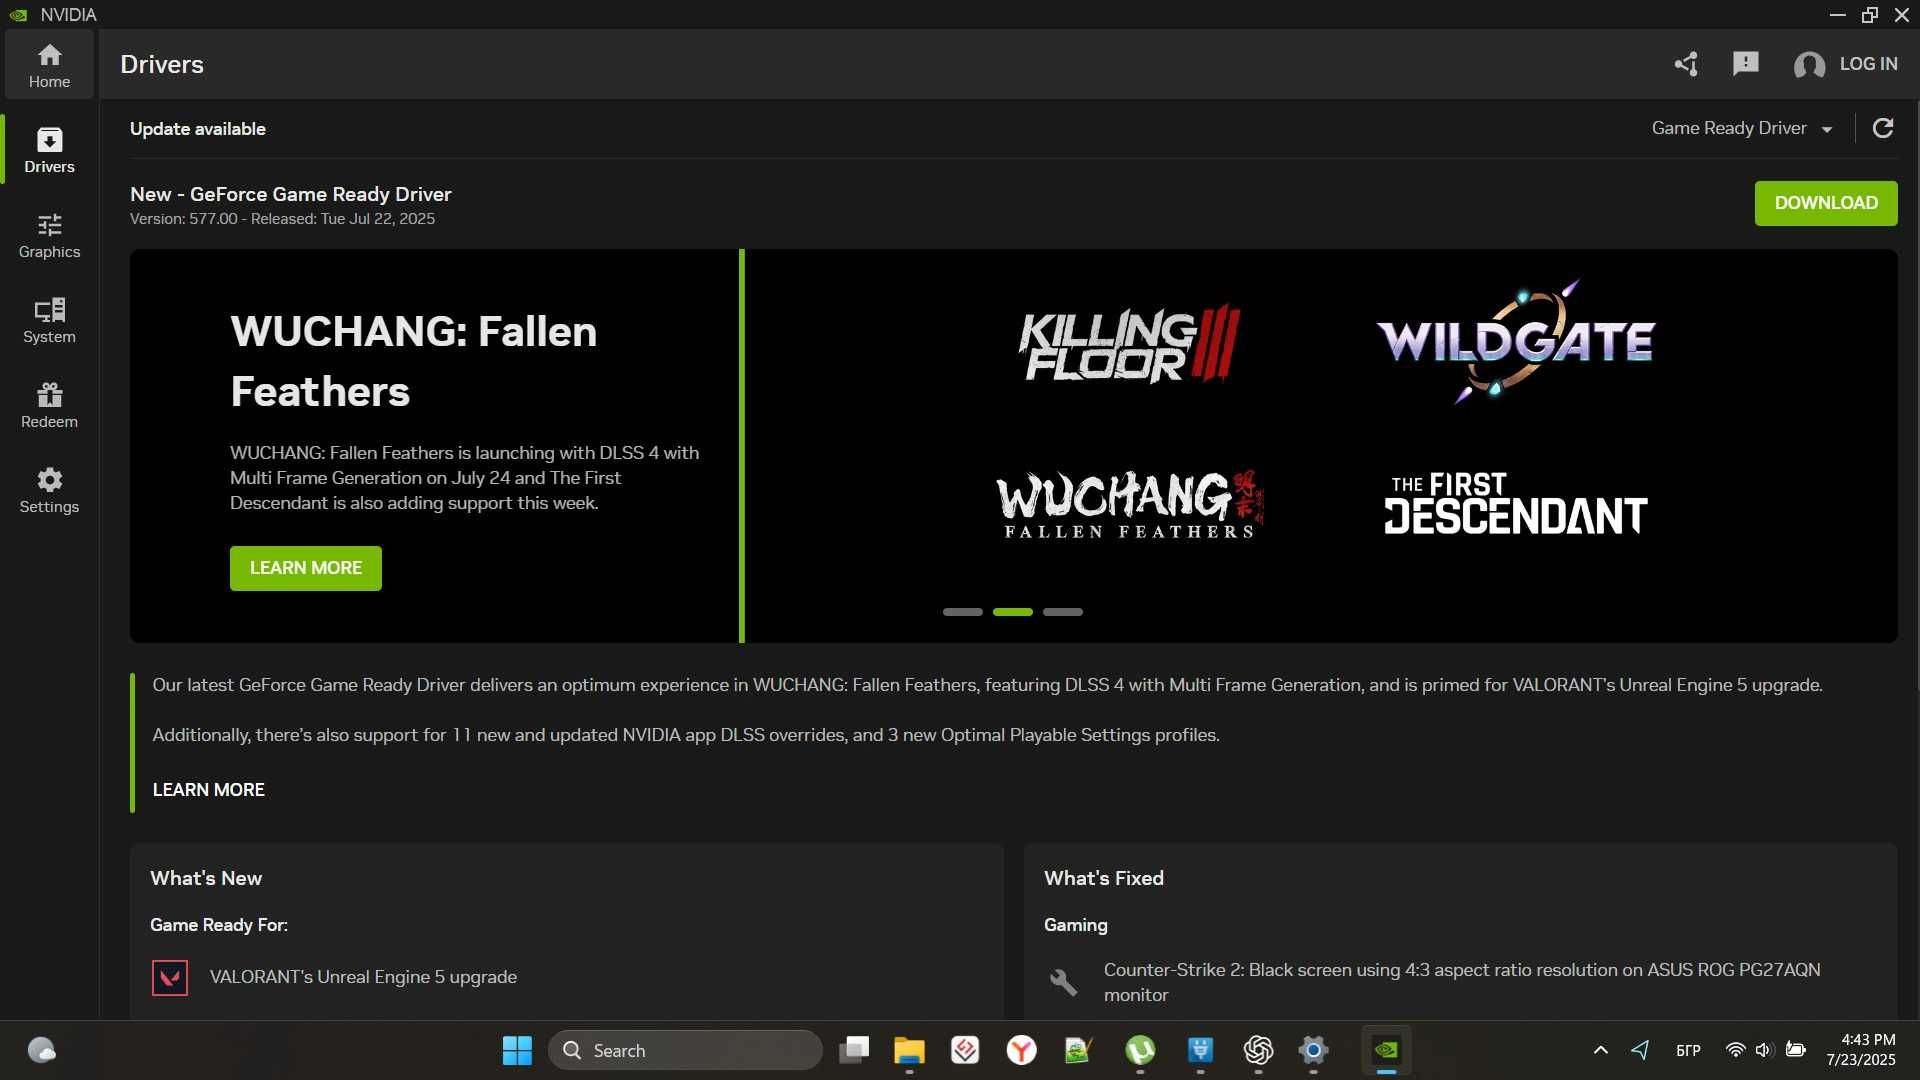Open the weather widget on the taskbar
The image size is (1920, 1080).
click(41, 1050)
